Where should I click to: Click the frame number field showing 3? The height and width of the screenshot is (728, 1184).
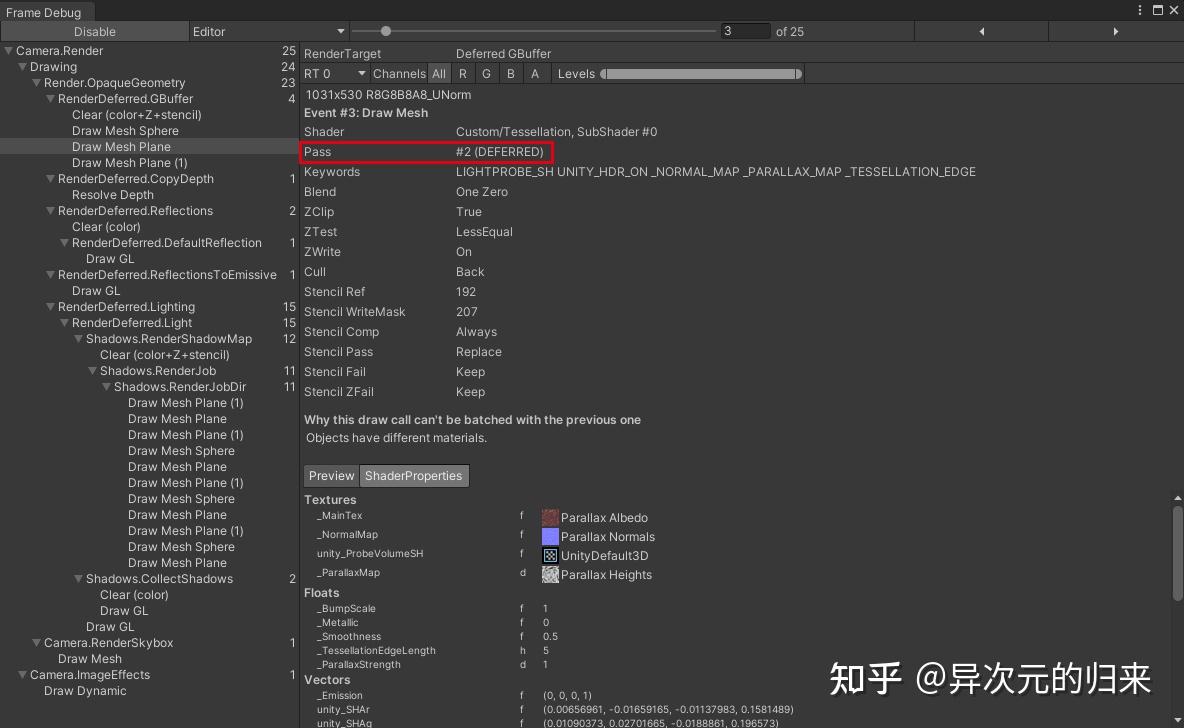745,31
